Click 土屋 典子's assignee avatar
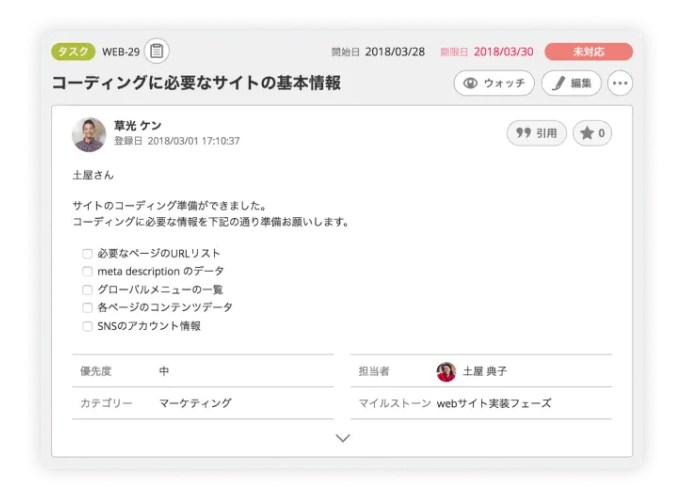Screen dimensions: 700x497 446,372
